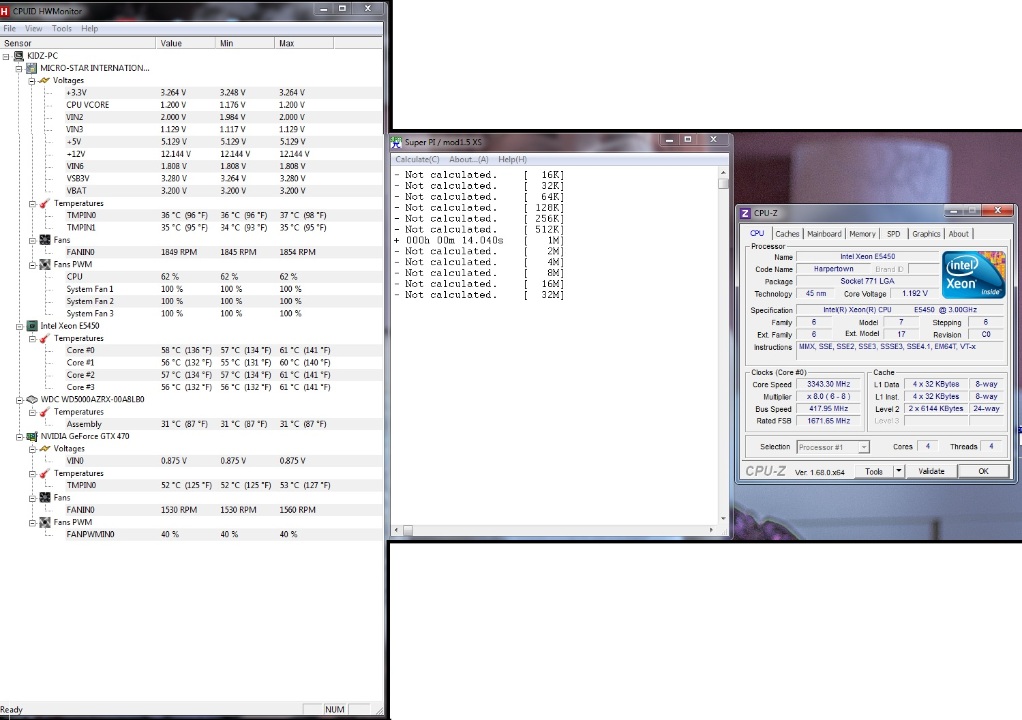Image resolution: width=1022 pixels, height=720 pixels.
Task: Click the Min column header
Action: [x=244, y=43]
